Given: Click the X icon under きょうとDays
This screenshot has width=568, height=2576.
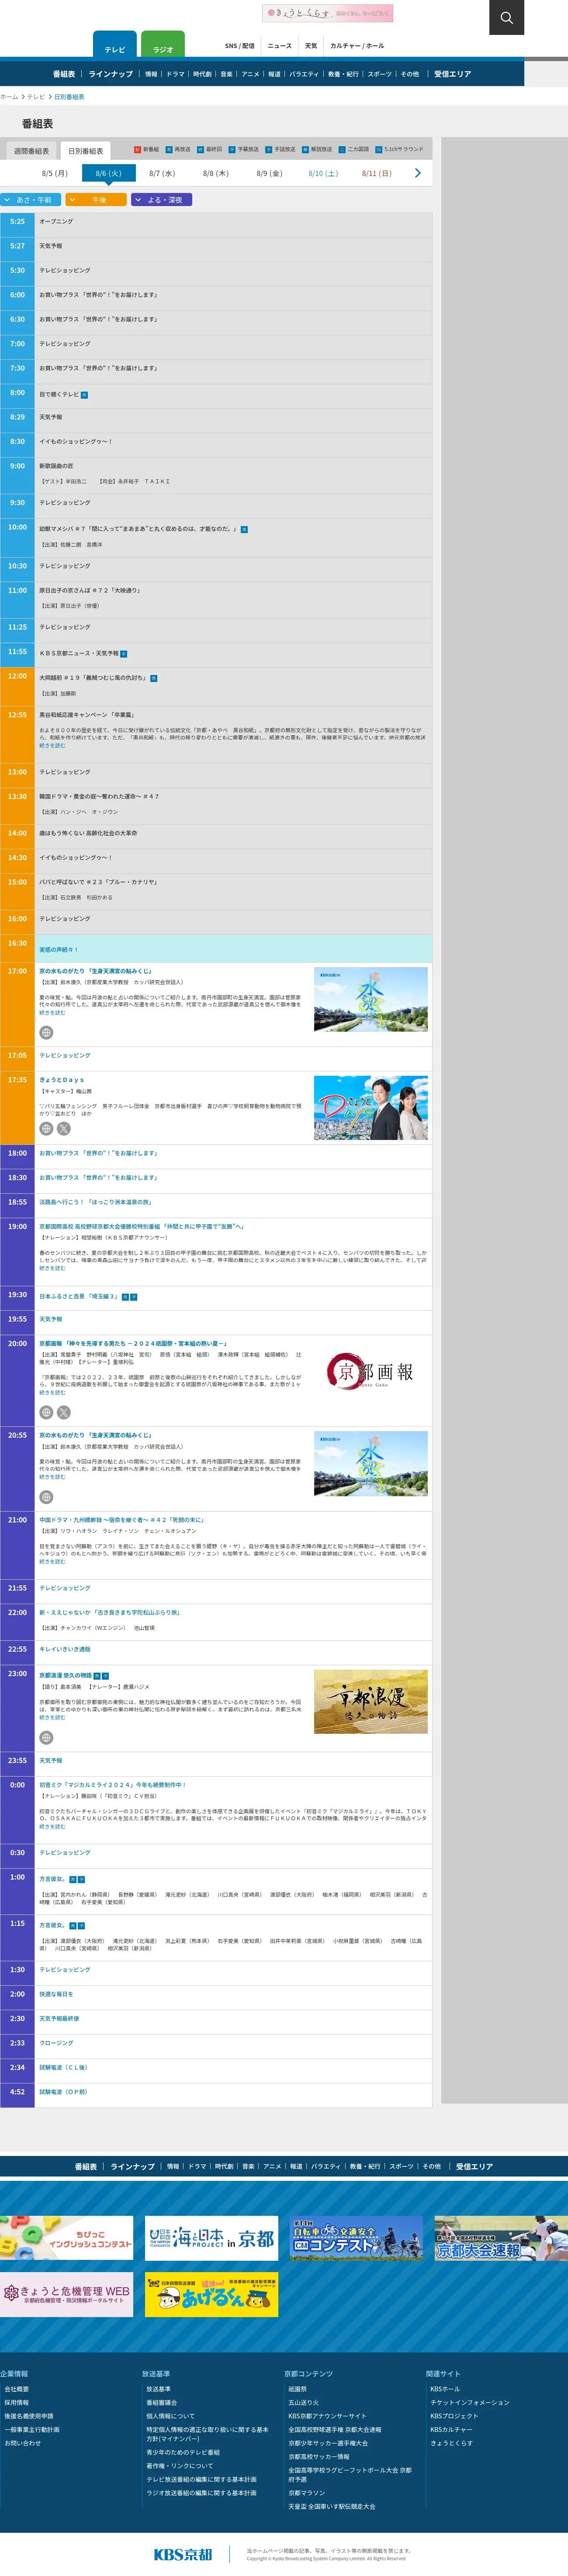Looking at the screenshot, I should [64, 1128].
